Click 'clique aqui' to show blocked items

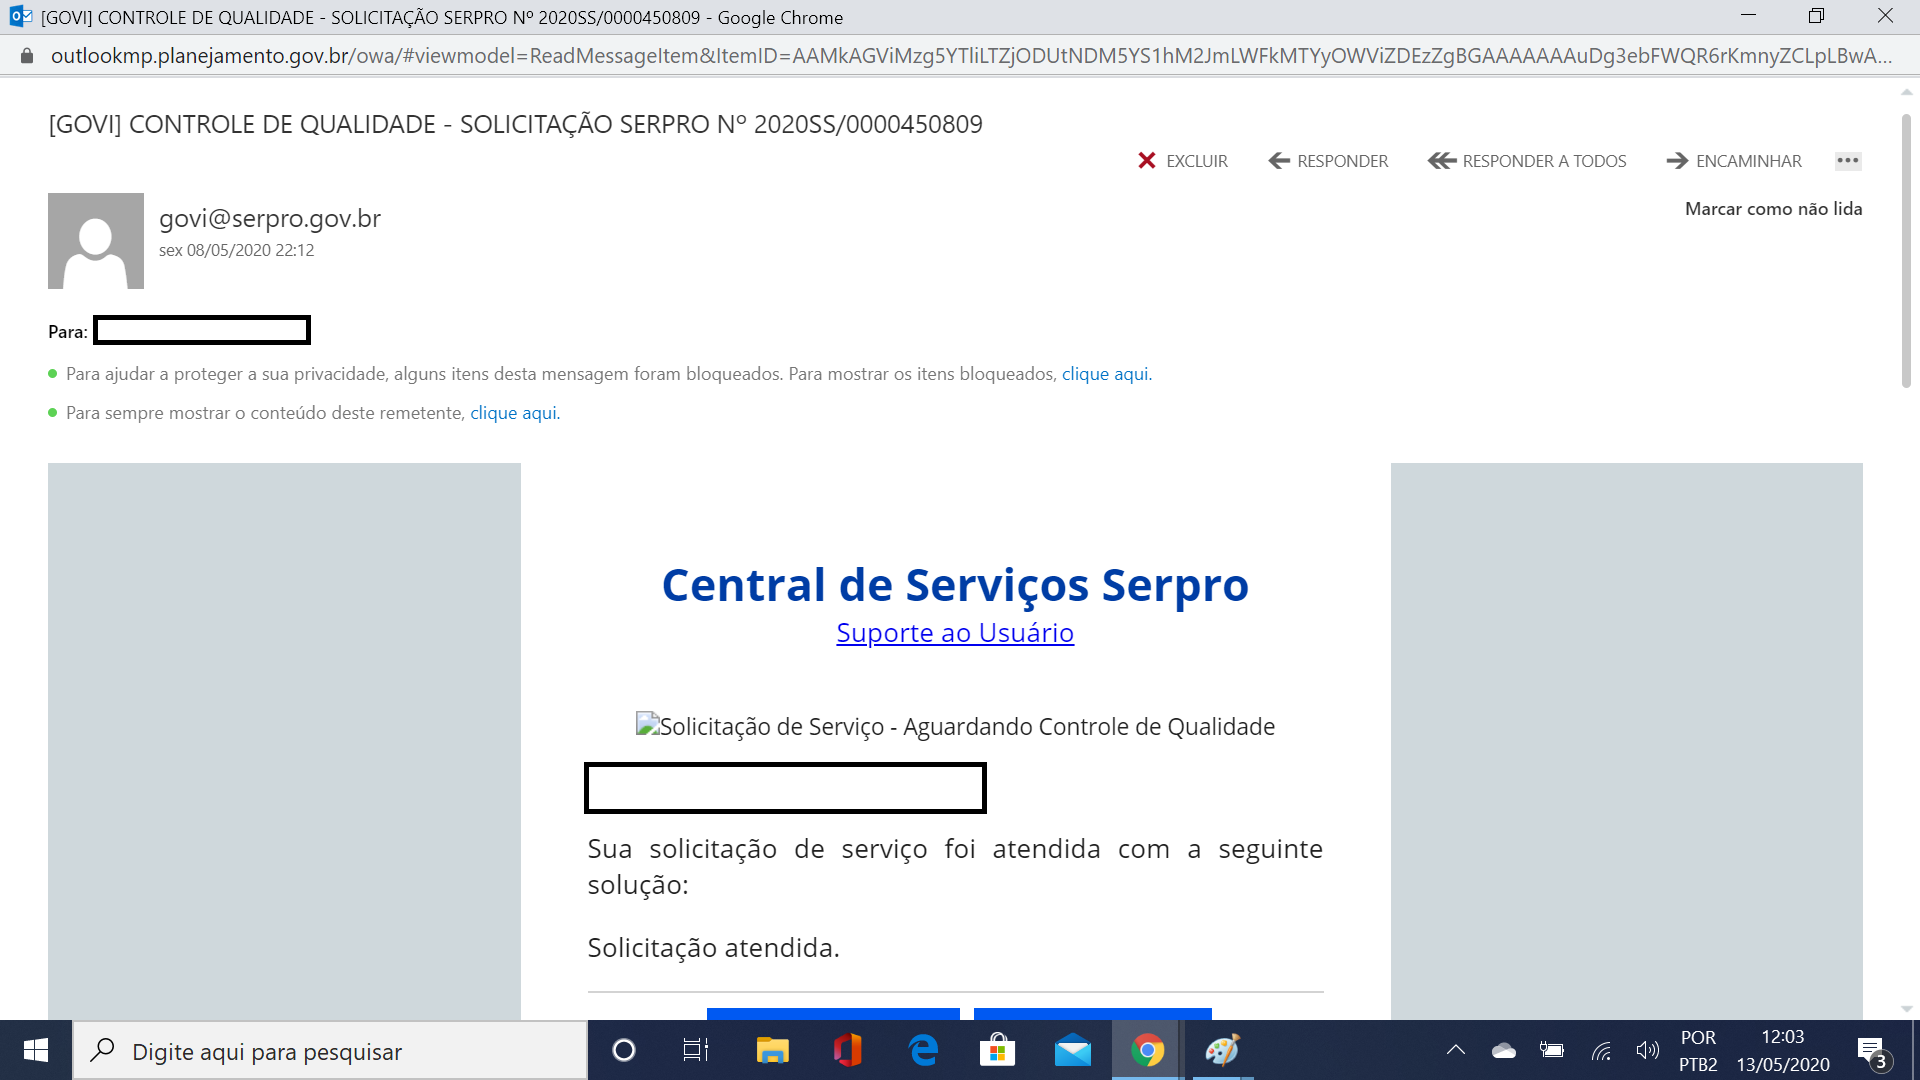coord(1105,373)
